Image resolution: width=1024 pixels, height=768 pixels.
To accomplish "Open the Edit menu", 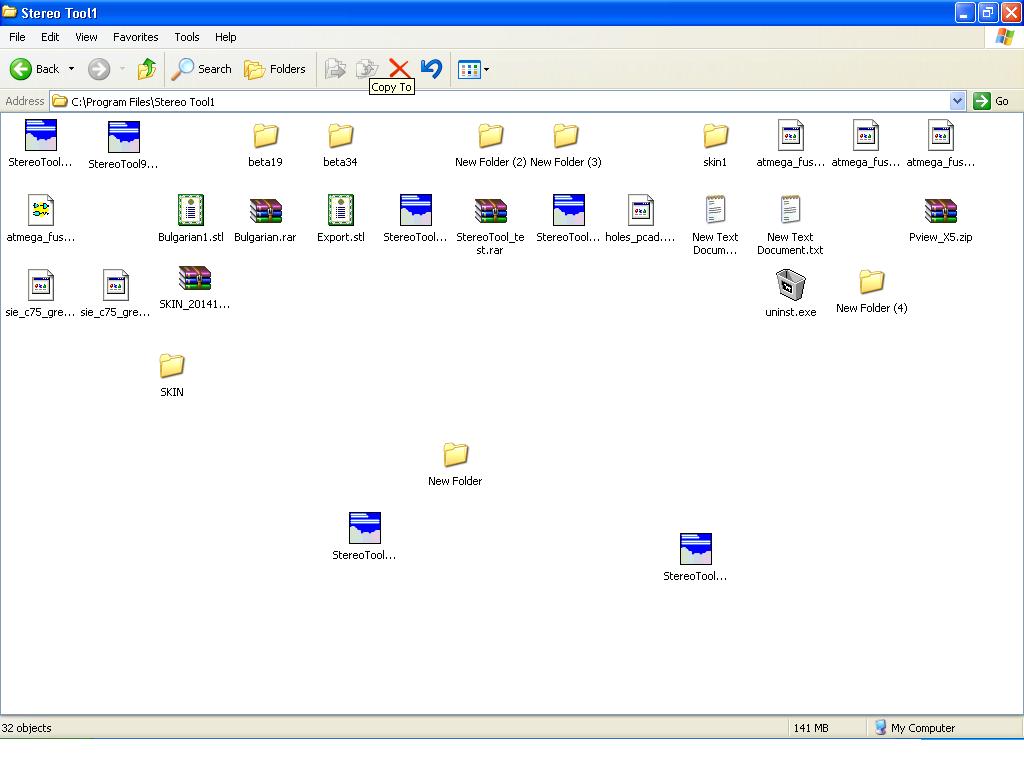I will point(50,37).
